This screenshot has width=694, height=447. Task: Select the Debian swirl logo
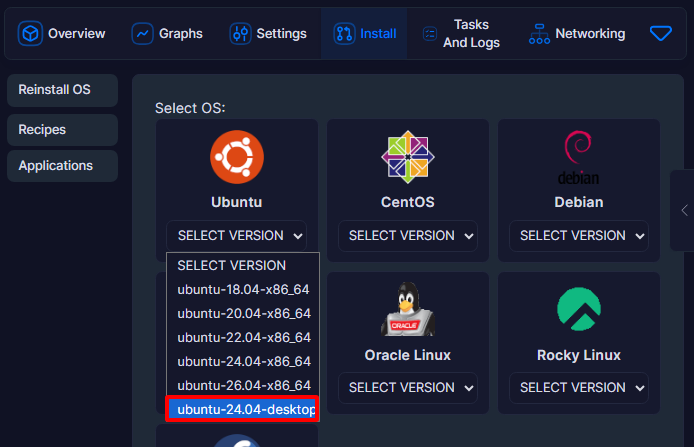coord(578,158)
